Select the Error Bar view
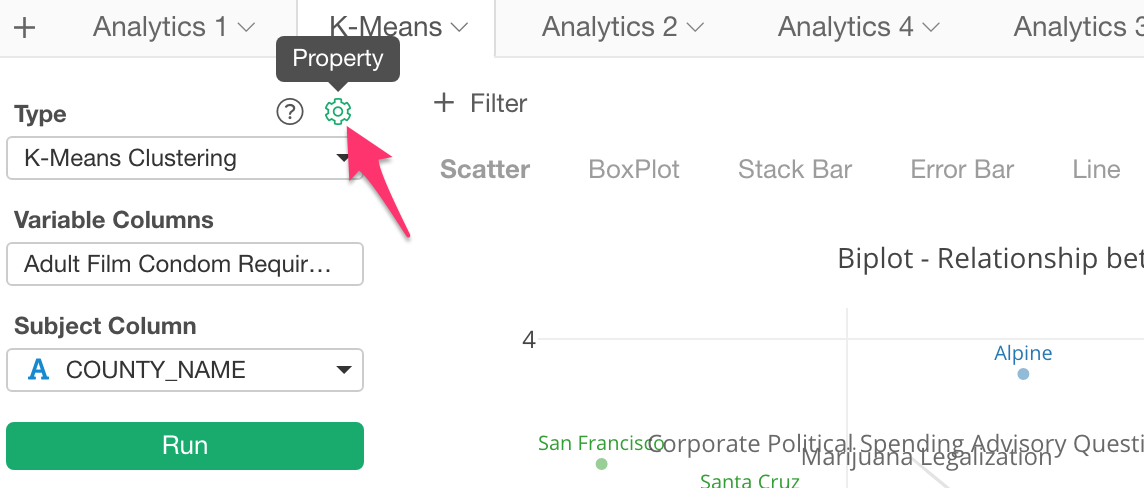The width and height of the screenshot is (1144, 488). point(962,169)
